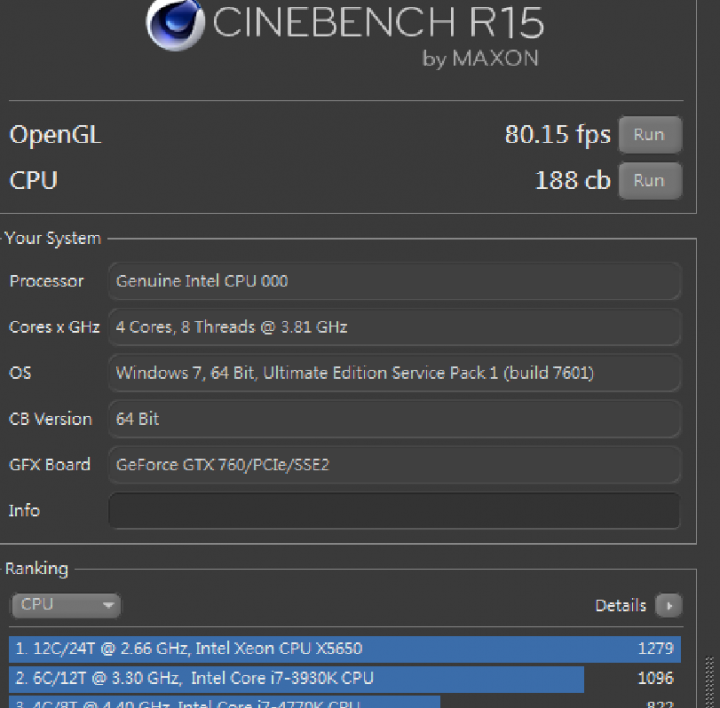Click the GFX Board 'GeForce GTX 760' field
Image resolution: width=720 pixels, height=708 pixels.
(x=394, y=465)
